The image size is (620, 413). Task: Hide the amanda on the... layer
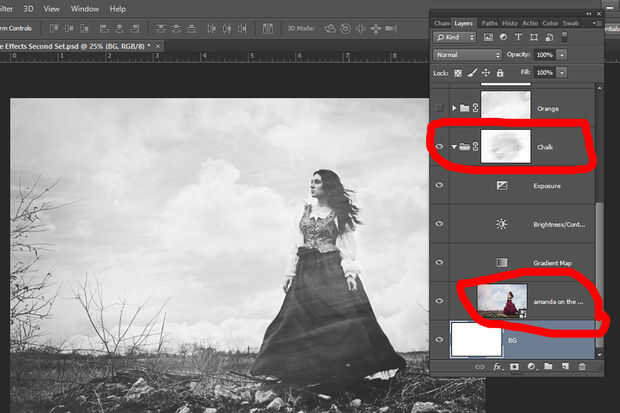tap(439, 301)
